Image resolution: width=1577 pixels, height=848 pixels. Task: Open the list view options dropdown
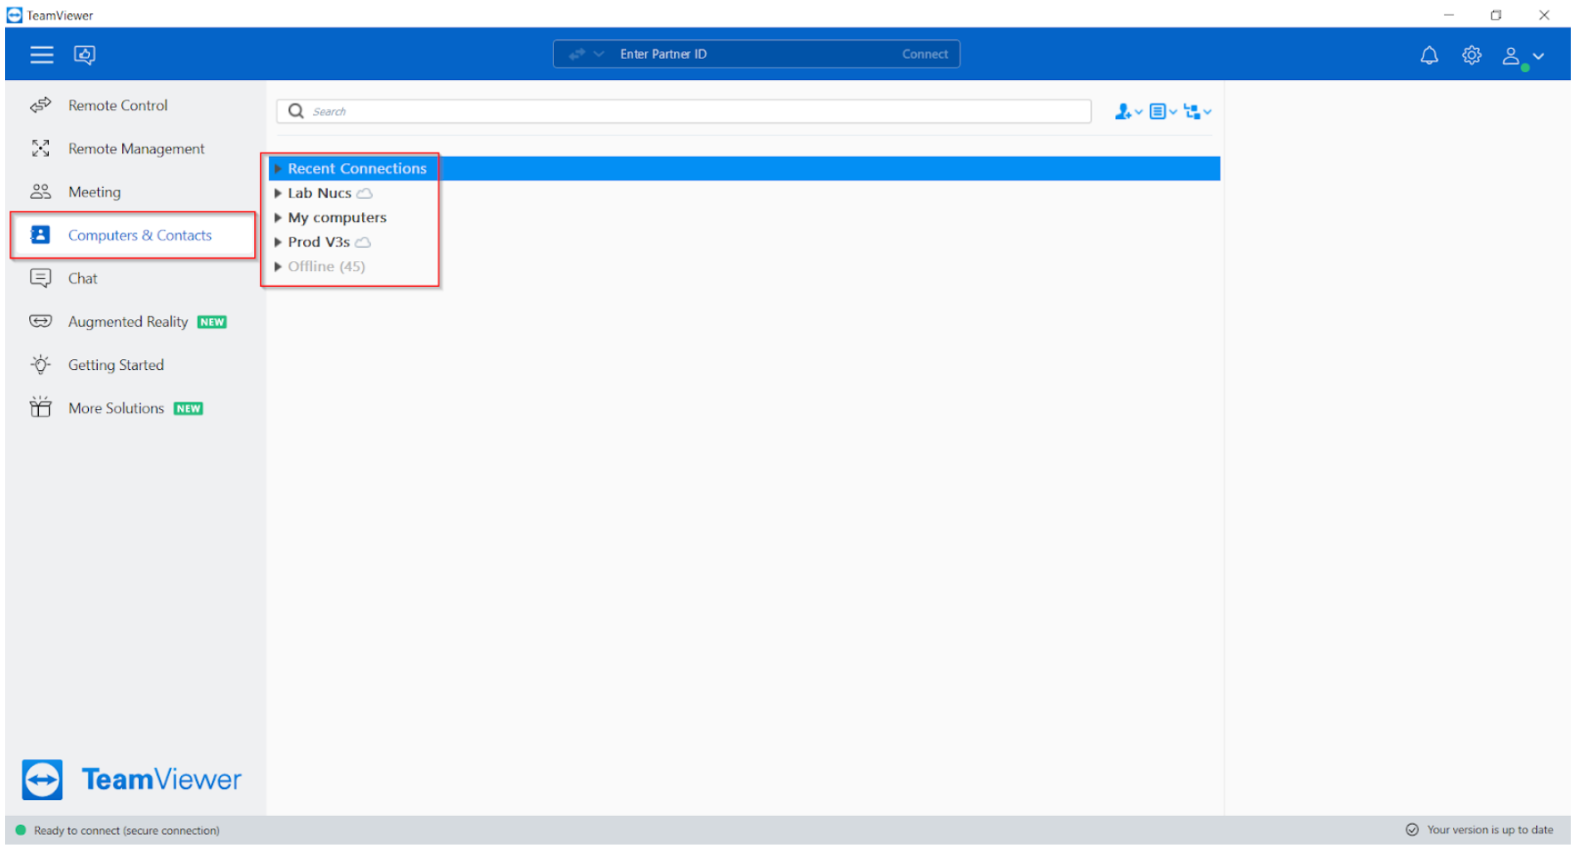tap(1161, 112)
